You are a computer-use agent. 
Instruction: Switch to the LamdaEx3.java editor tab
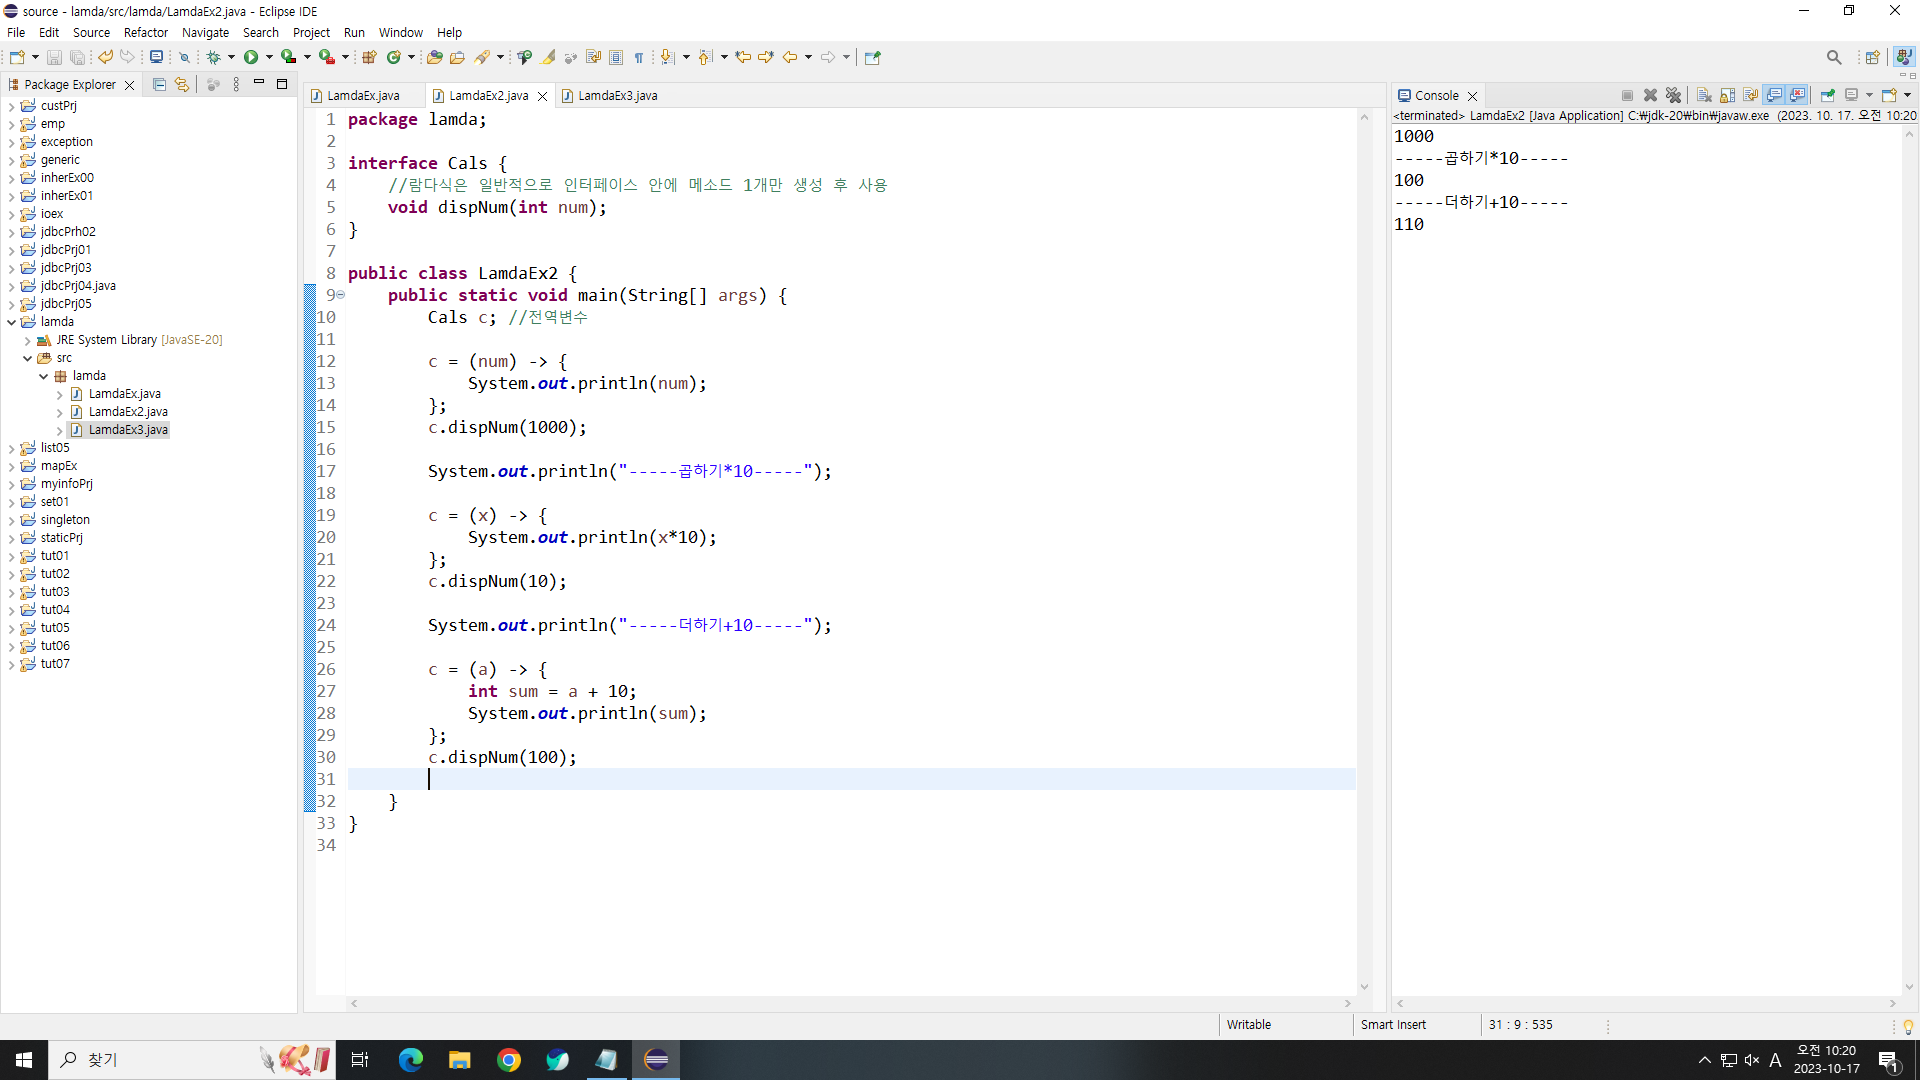pos(617,96)
